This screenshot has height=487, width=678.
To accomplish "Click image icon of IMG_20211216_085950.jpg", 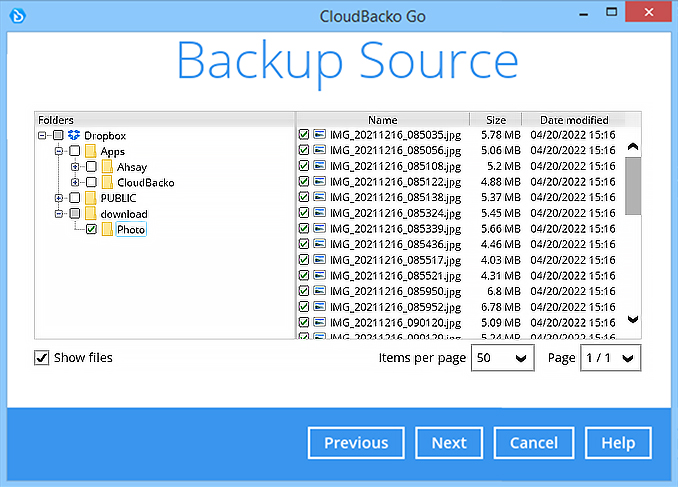I will pyautogui.click(x=320, y=291).
